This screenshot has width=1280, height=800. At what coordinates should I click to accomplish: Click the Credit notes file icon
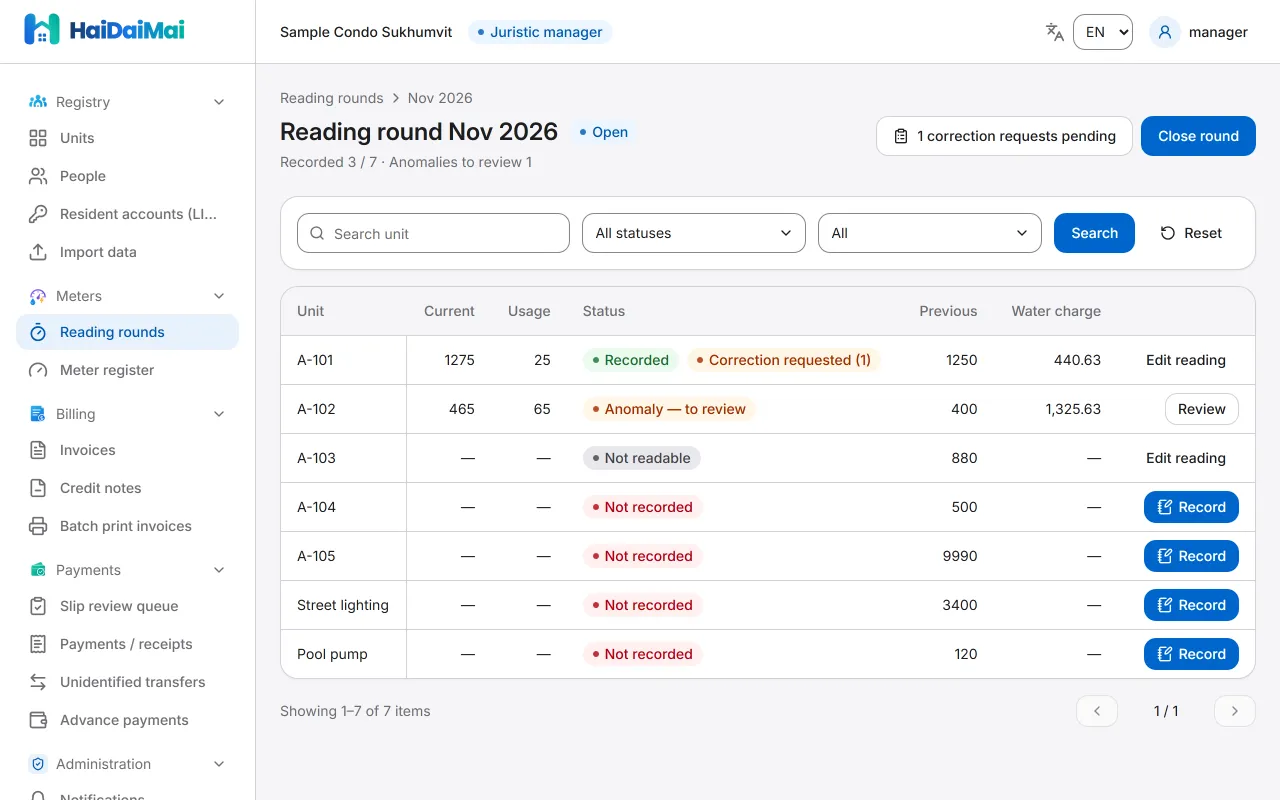(38, 488)
